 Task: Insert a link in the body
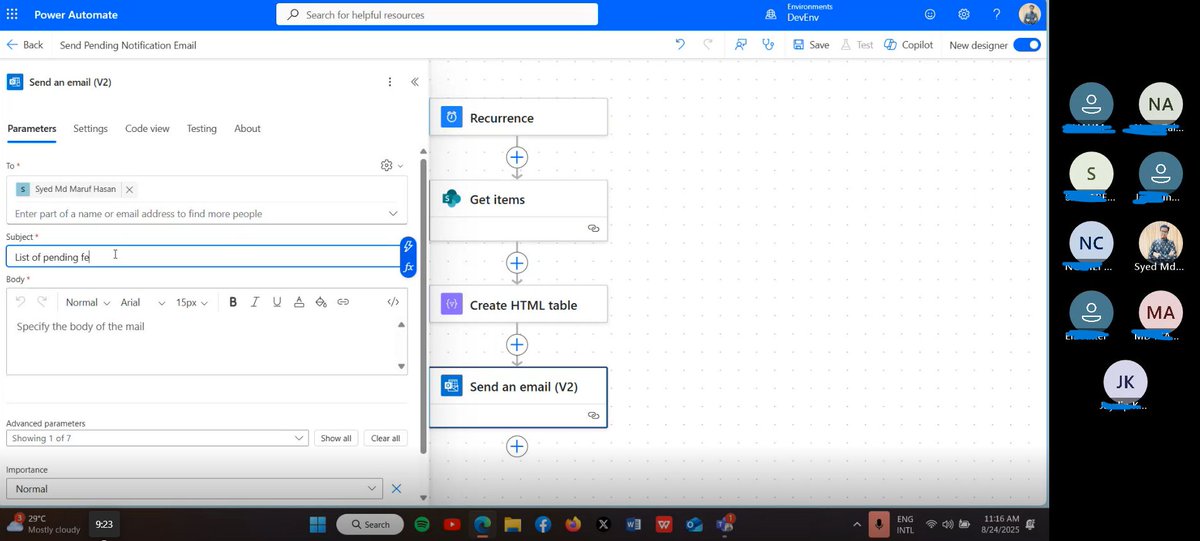(343, 302)
